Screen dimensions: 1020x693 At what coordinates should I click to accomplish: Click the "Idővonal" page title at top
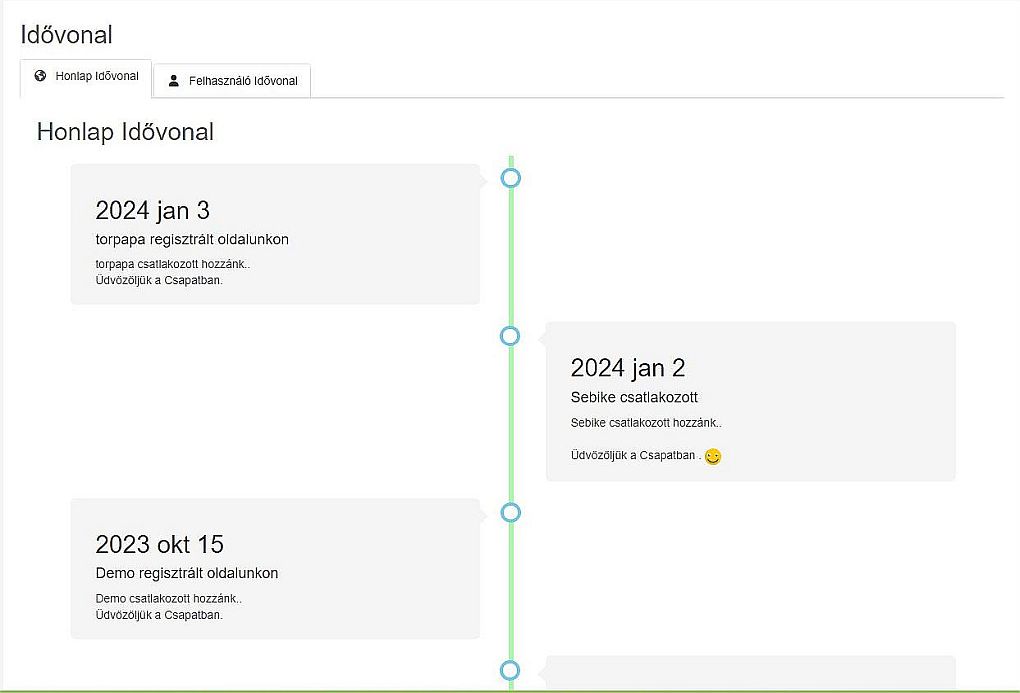66,34
